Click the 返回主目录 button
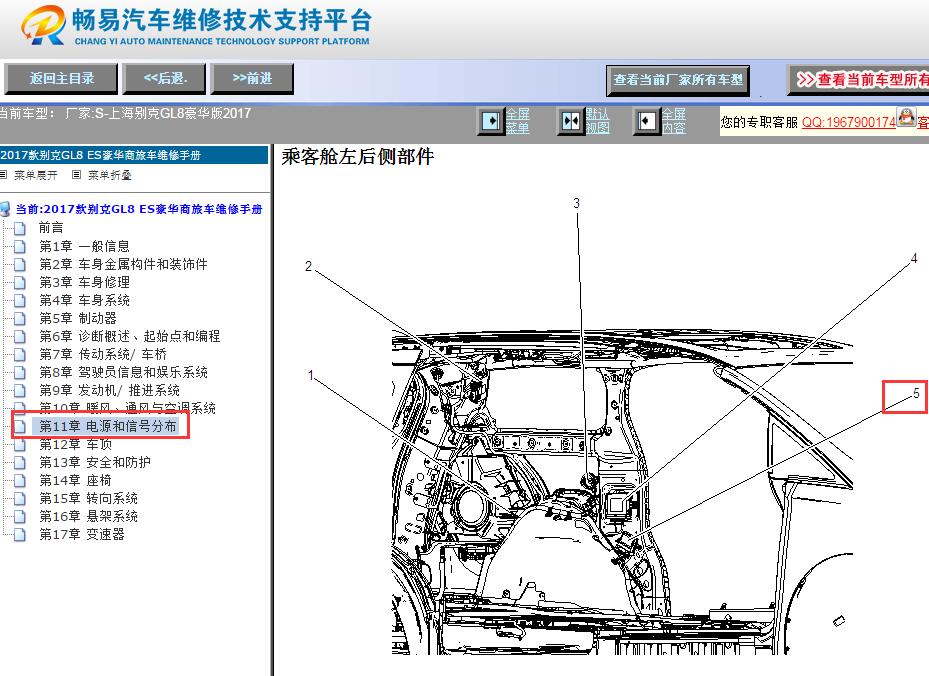 pos(61,79)
